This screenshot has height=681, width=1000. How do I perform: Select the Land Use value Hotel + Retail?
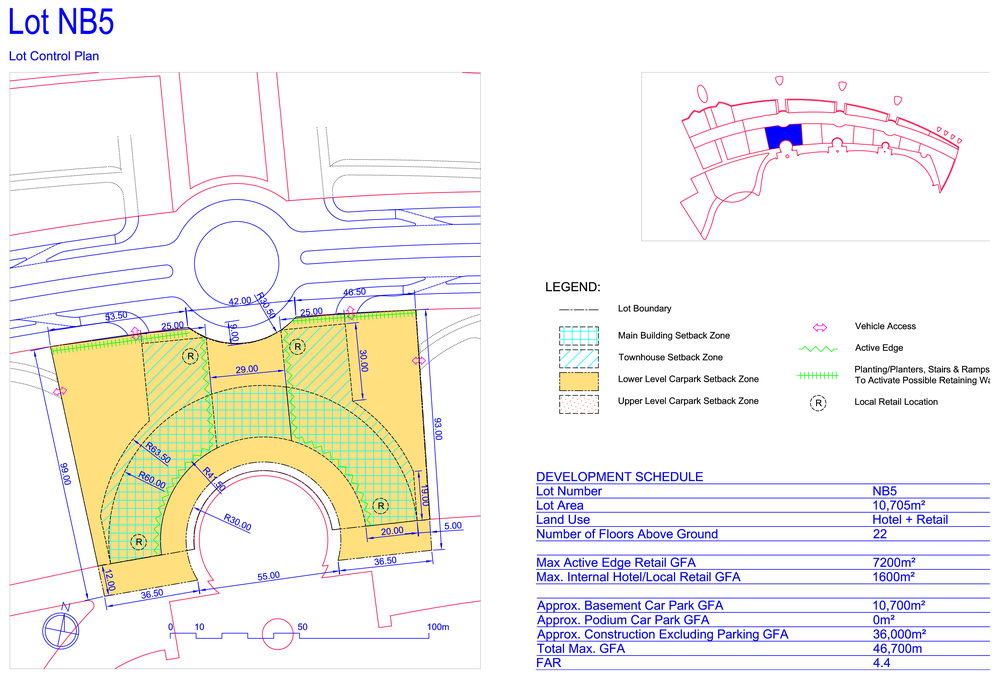coord(910,519)
